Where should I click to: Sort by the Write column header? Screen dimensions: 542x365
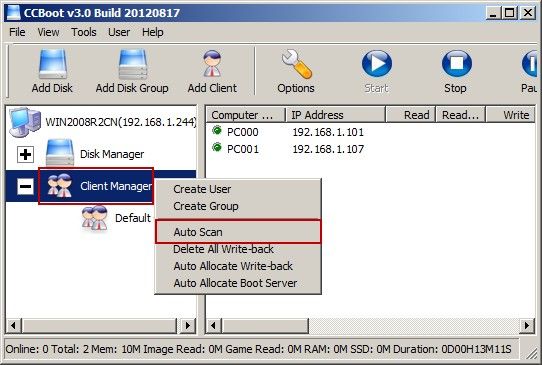click(x=510, y=115)
